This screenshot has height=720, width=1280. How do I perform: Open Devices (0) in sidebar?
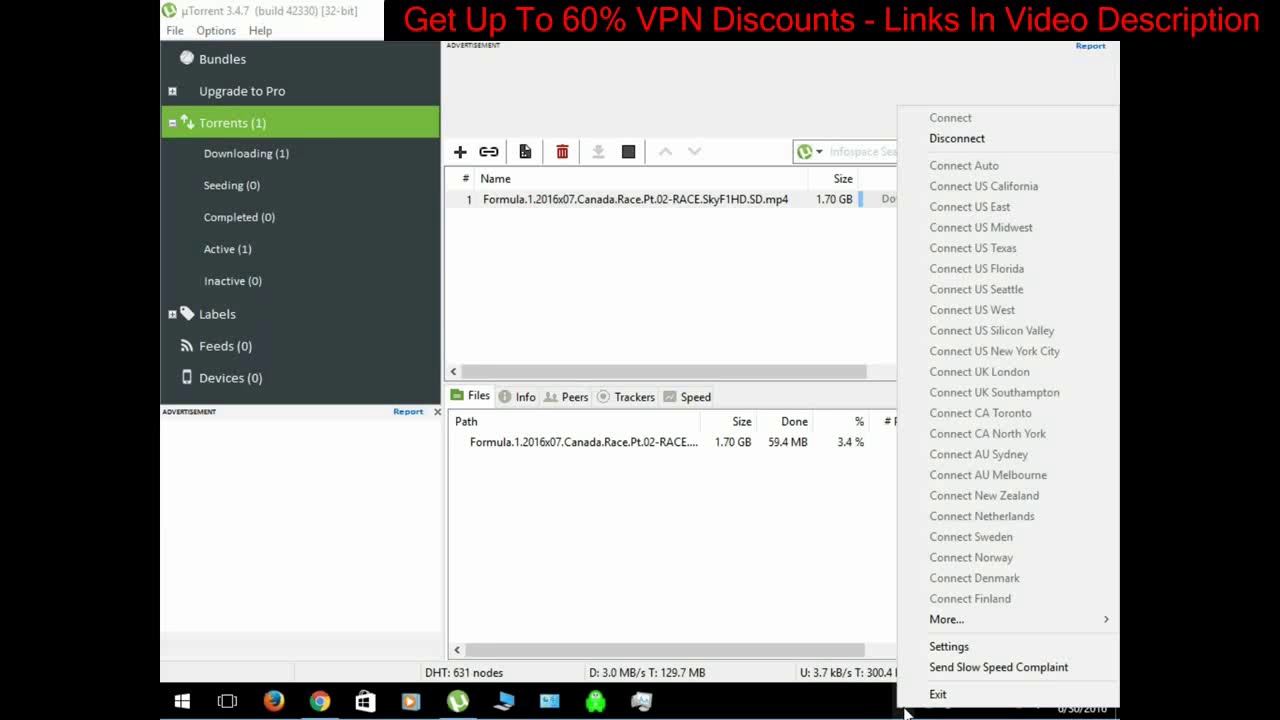(230, 378)
